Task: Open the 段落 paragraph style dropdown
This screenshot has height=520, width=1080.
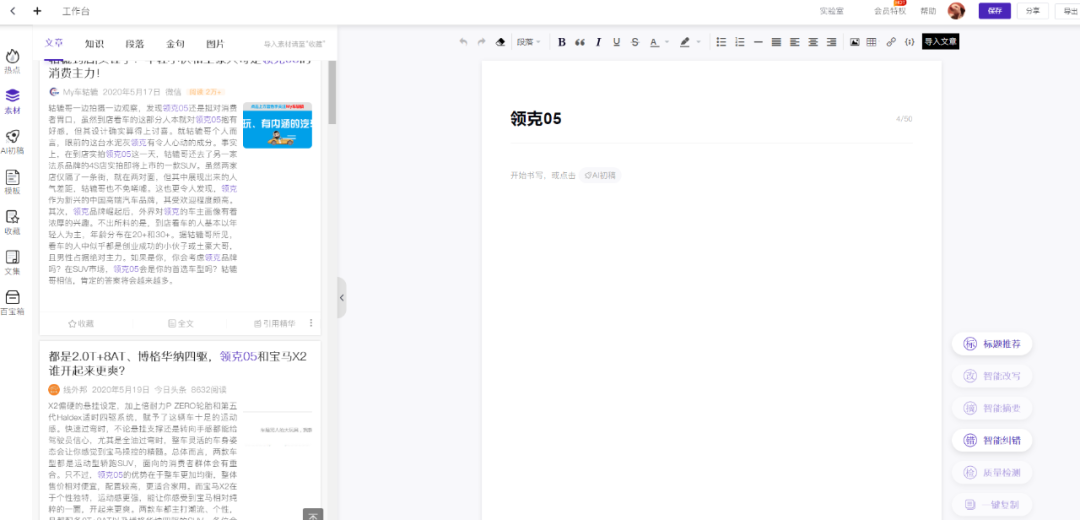Action: coord(529,42)
